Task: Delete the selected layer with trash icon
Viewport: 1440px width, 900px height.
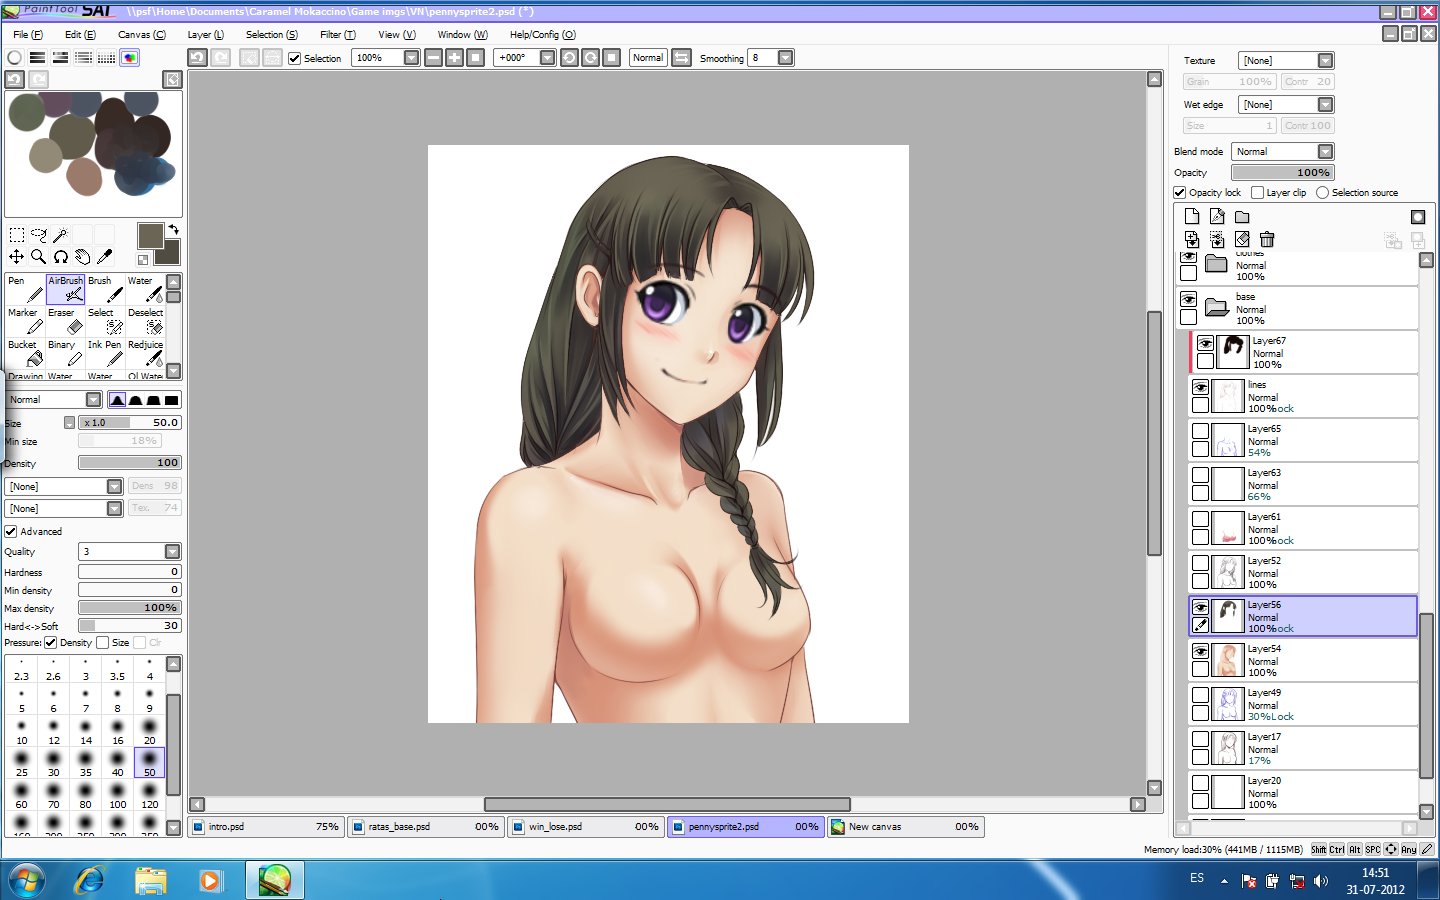Action: pyautogui.click(x=1267, y=239)
